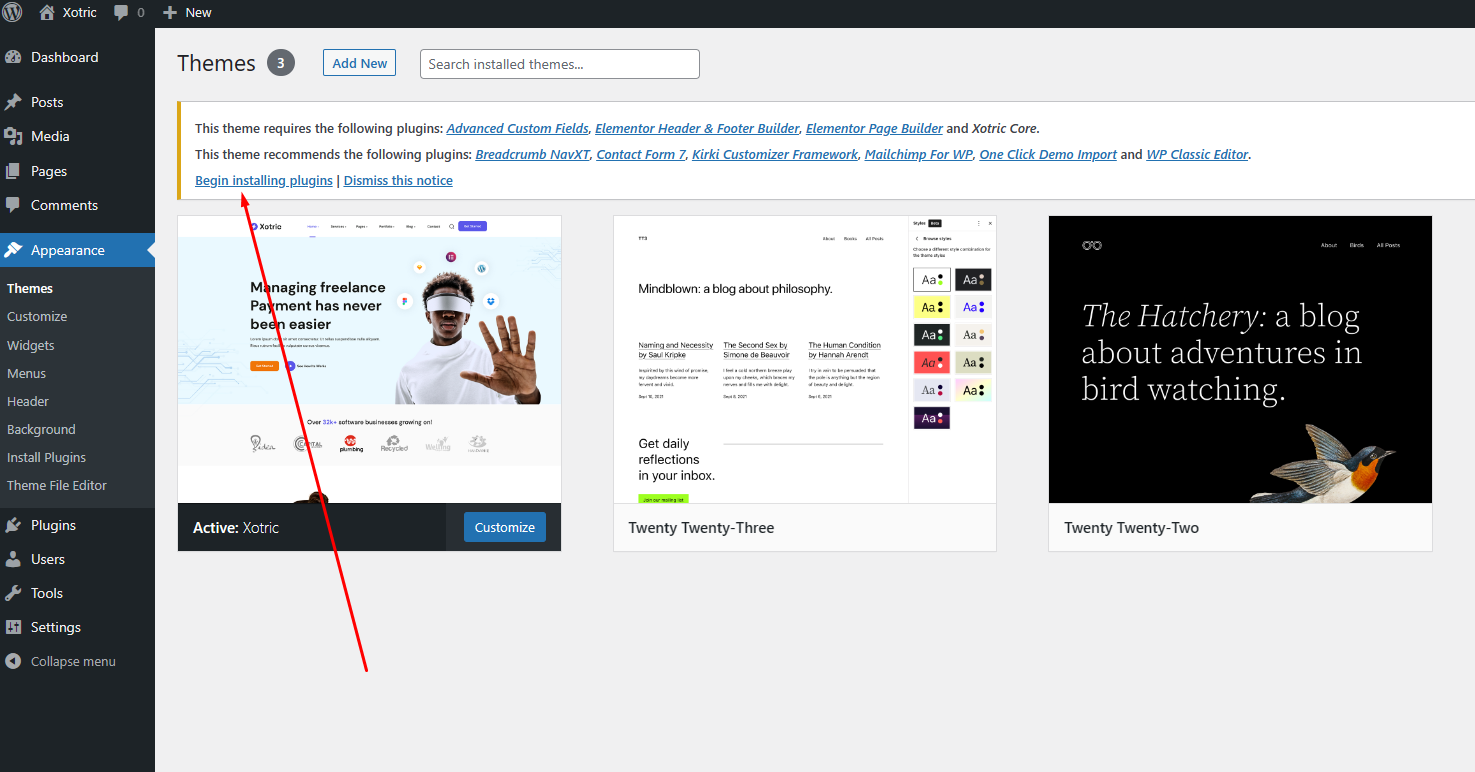Click the Add New theme button
1475x772 pixels.
pyautogui.click(x=359, y=63)
